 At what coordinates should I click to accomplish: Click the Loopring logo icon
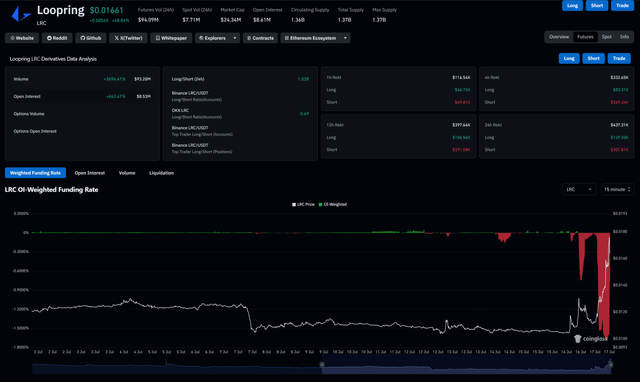click(21, 14)
